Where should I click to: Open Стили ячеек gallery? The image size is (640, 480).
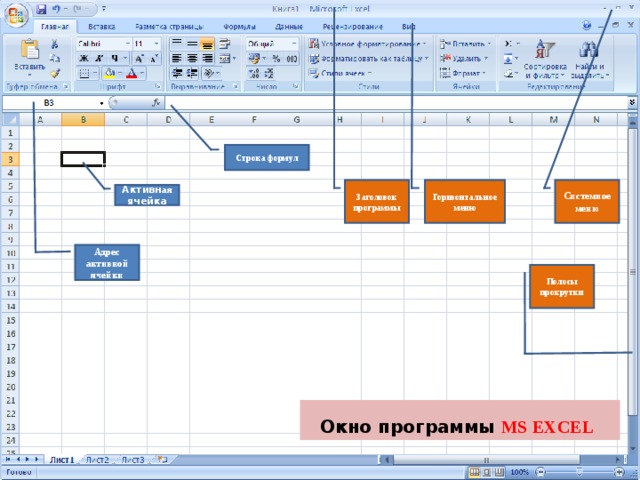[x=340, y=73]
